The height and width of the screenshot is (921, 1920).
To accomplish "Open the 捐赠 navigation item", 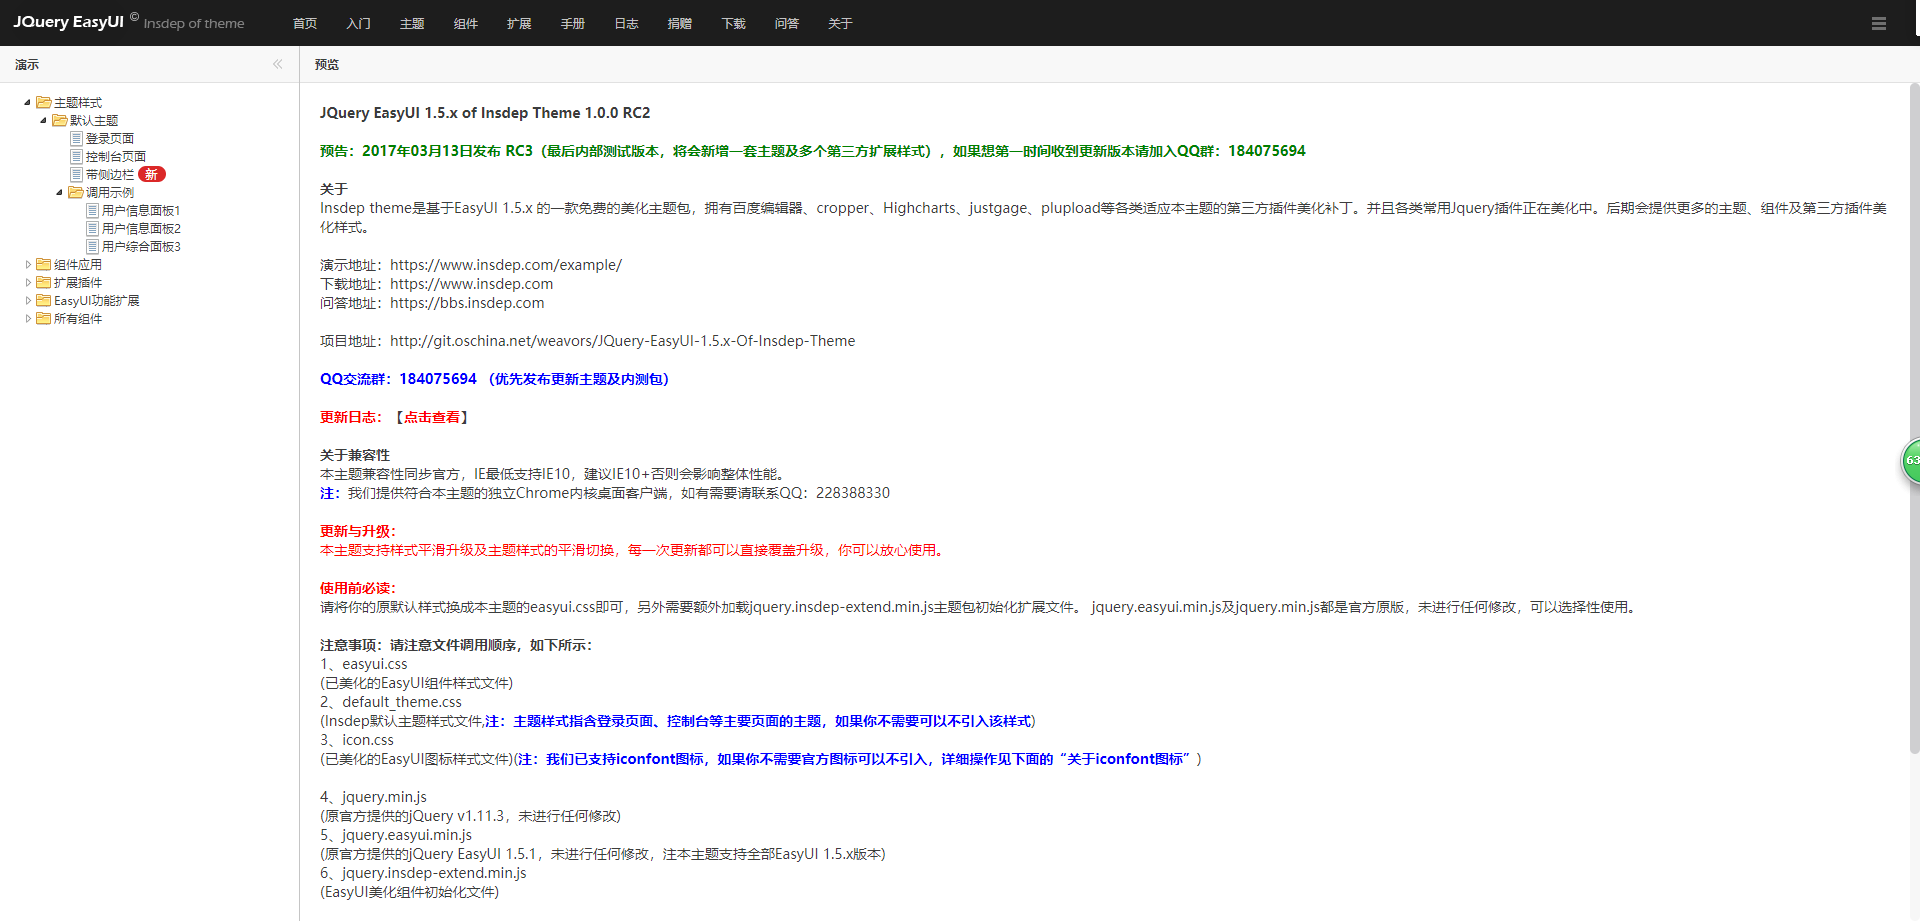I will 680,23.
